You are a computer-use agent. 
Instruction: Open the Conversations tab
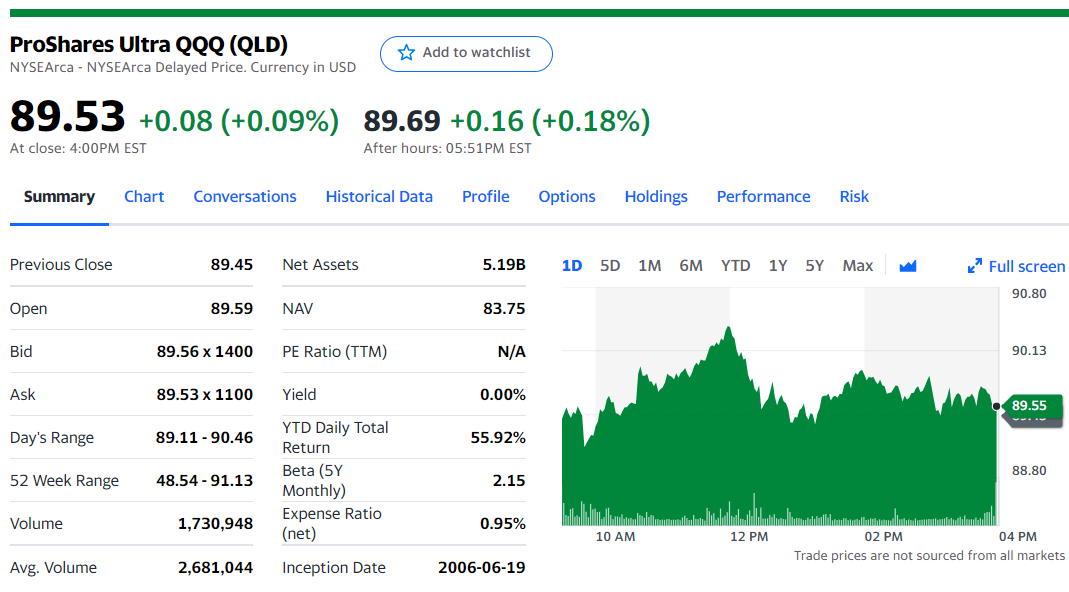tap(245, 196)
